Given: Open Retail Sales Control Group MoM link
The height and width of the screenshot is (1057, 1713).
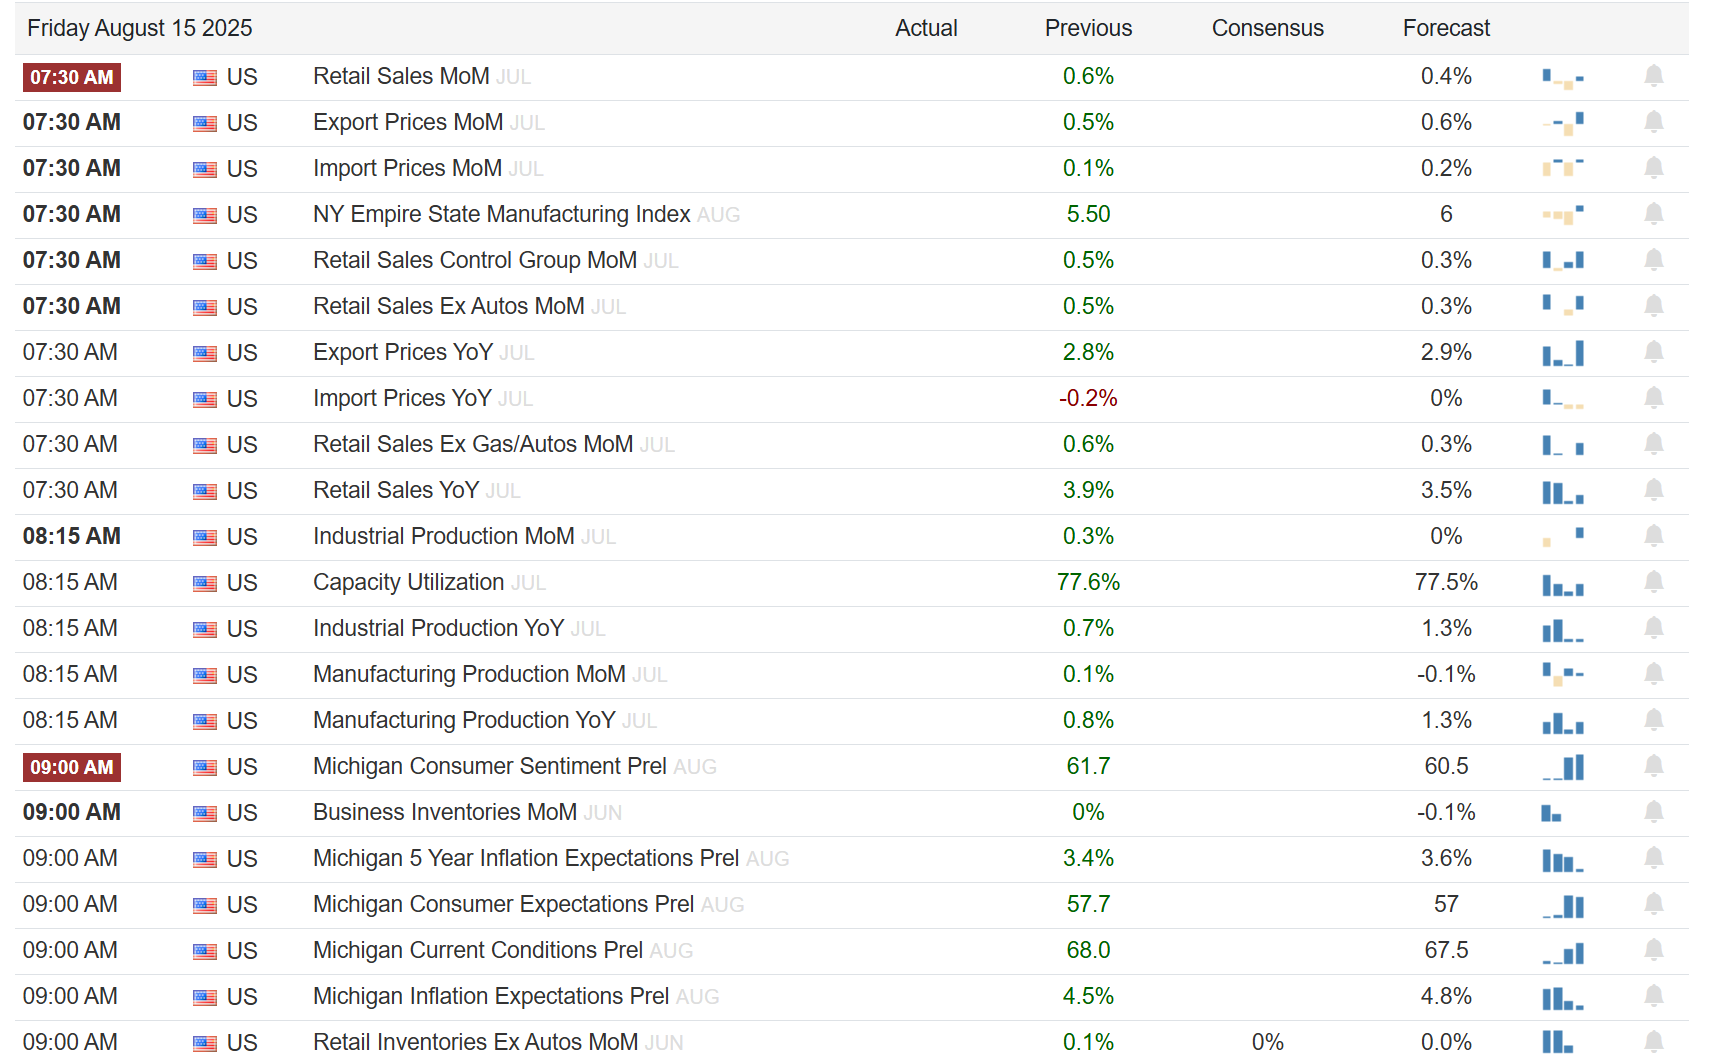Looking at the screenshot, I should pos(474,260).
